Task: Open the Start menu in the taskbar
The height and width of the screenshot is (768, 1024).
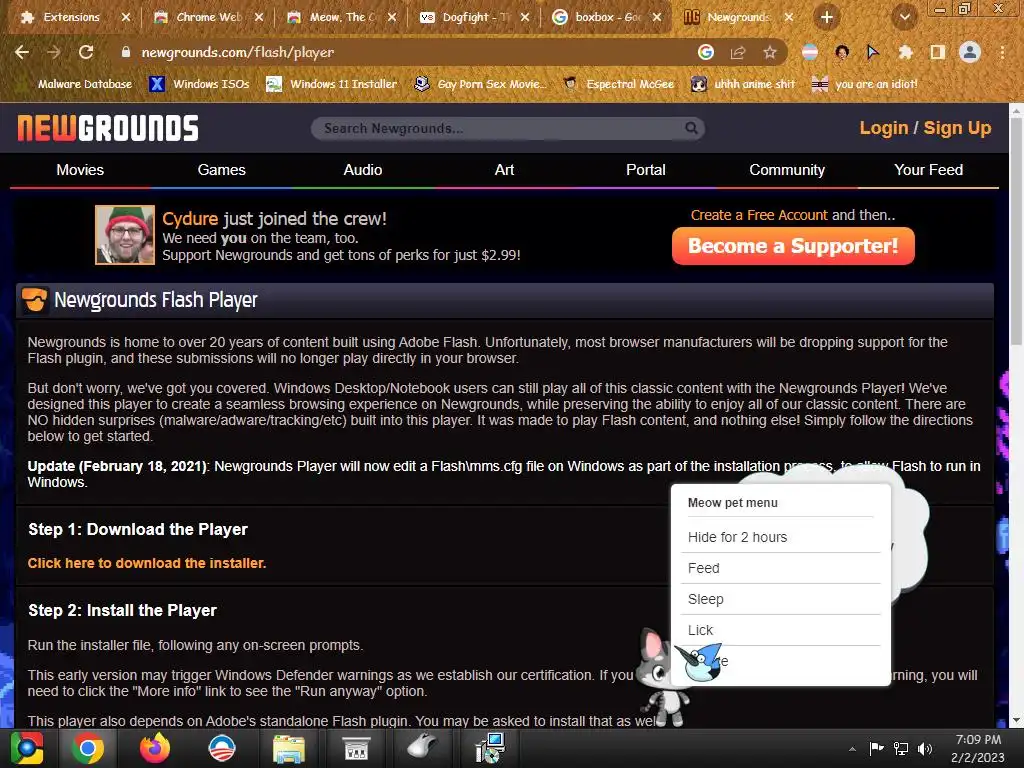Action: pos(27,748)
